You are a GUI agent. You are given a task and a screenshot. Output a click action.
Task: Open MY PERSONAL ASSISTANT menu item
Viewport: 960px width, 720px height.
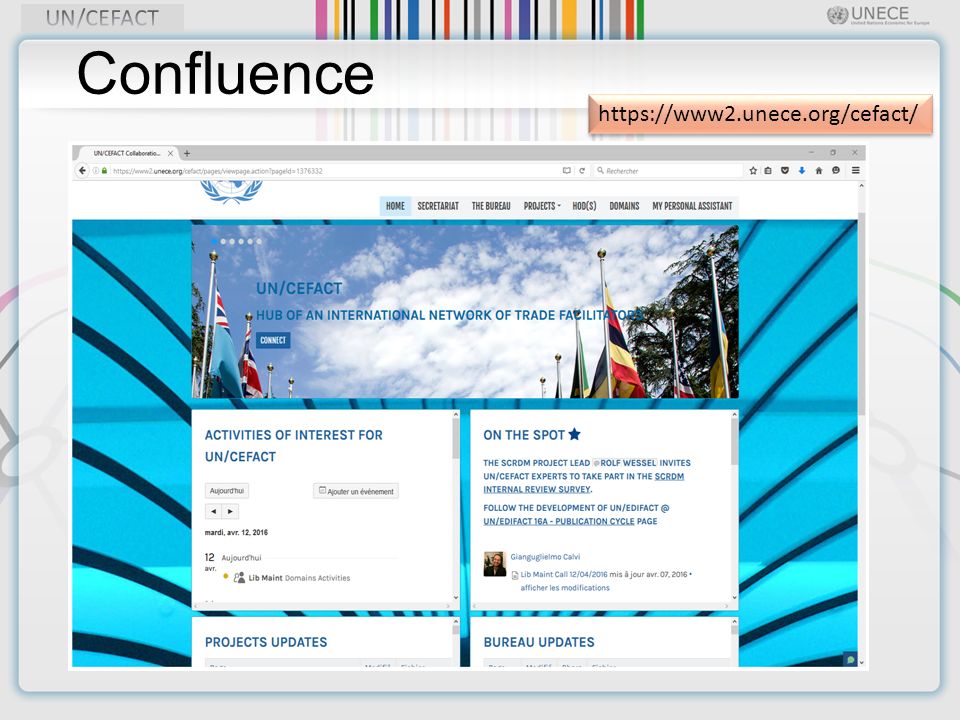tap(692, 206)
